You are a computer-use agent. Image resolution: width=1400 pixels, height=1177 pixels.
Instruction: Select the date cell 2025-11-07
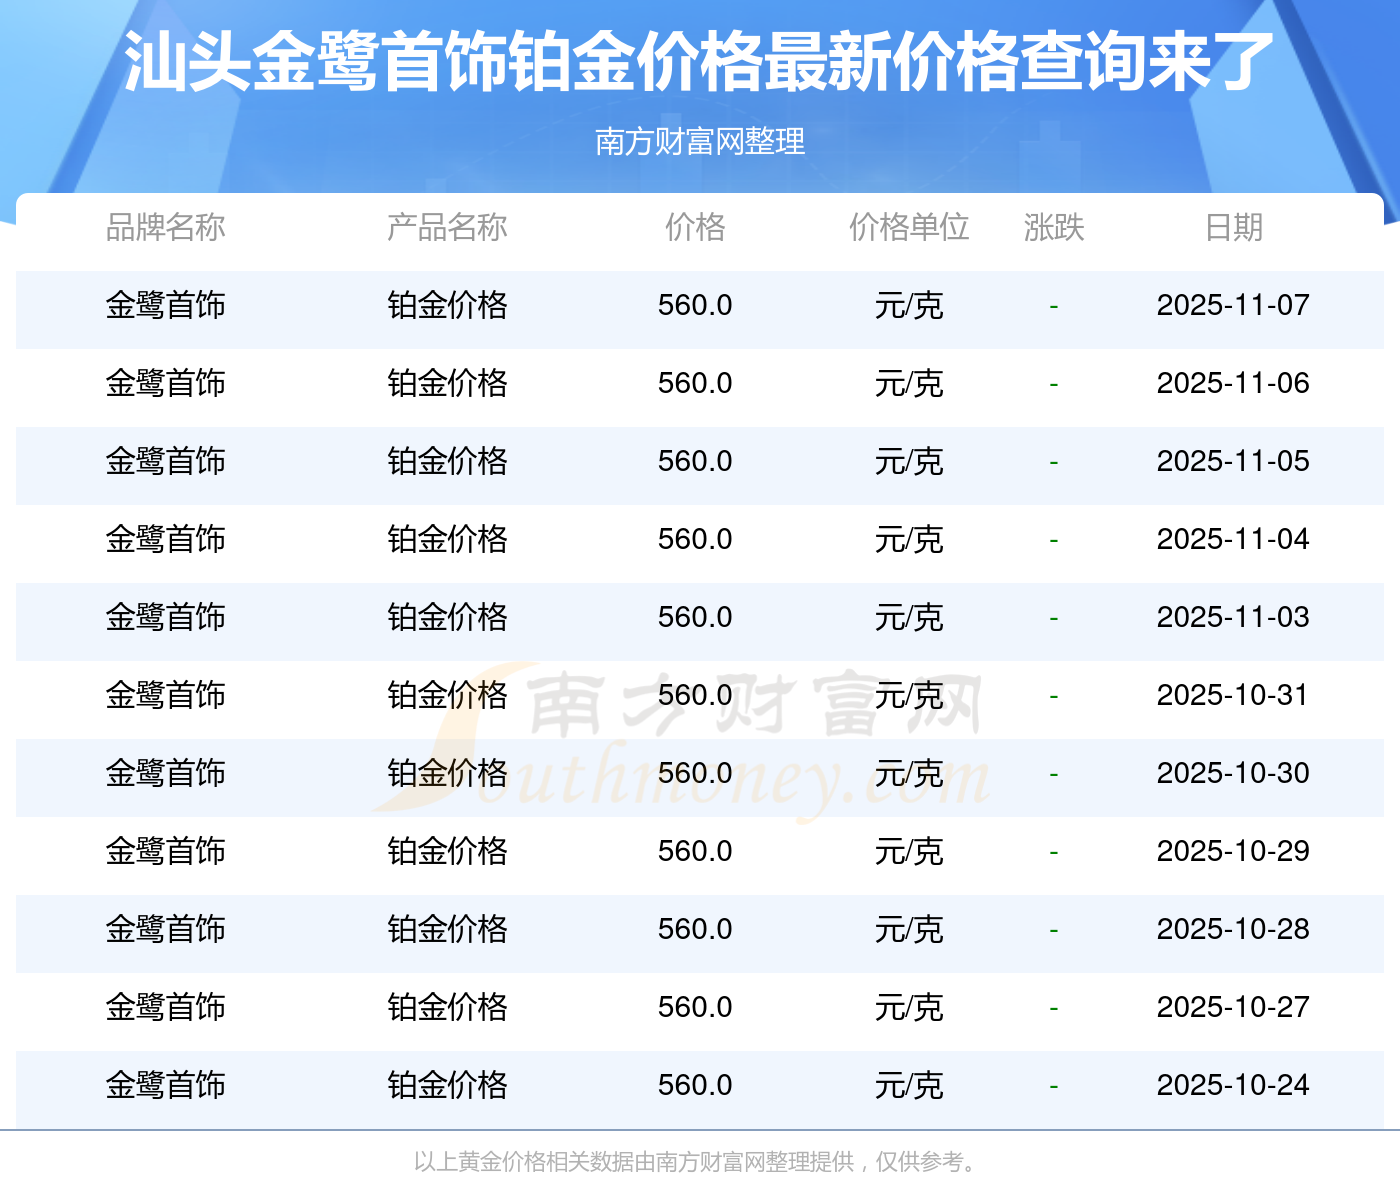(x=1233, y=305)
